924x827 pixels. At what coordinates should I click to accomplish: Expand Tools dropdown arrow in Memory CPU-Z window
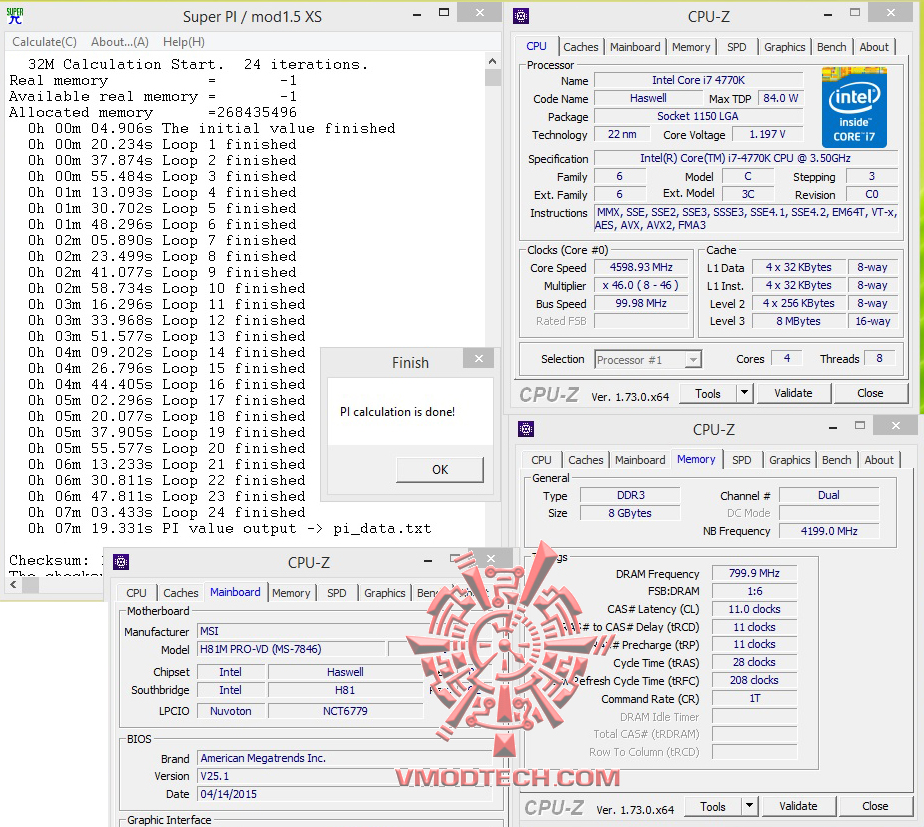pos(750,806)
